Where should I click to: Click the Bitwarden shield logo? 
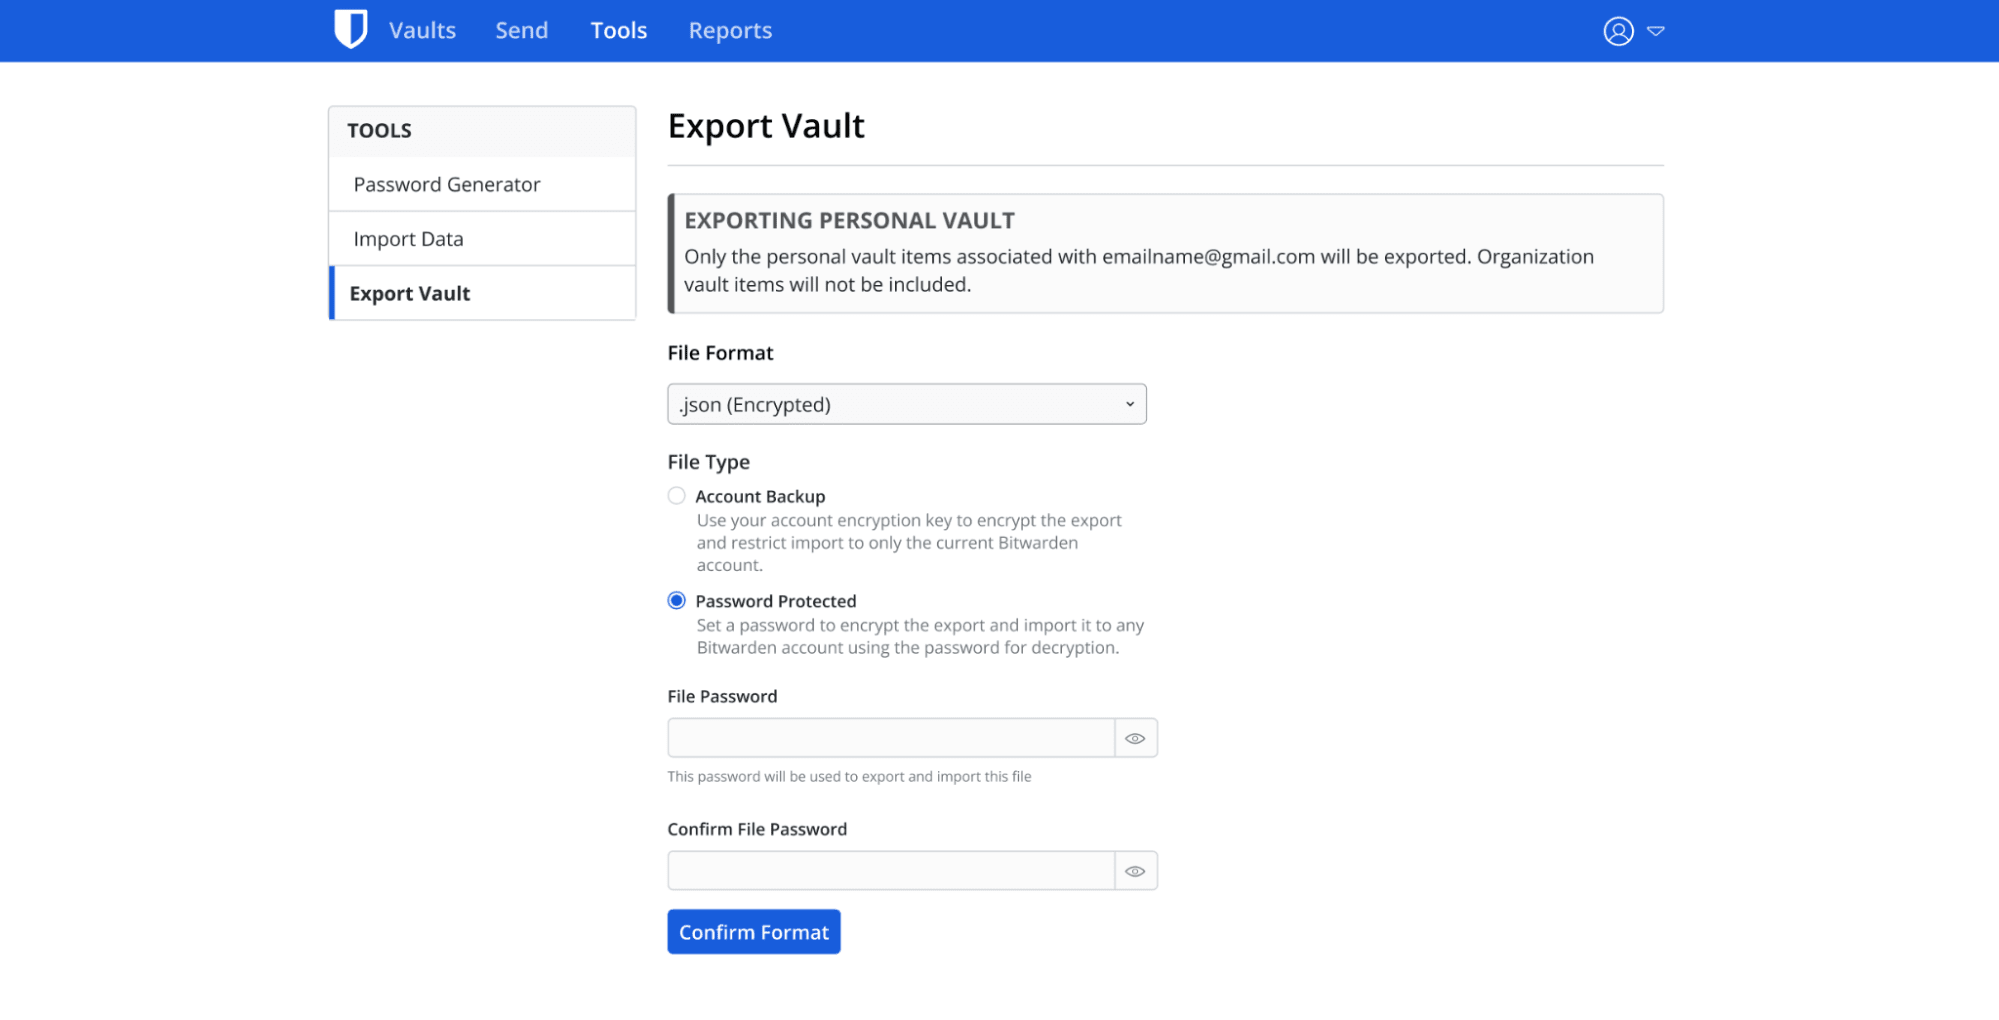click(x=350, y=29)
